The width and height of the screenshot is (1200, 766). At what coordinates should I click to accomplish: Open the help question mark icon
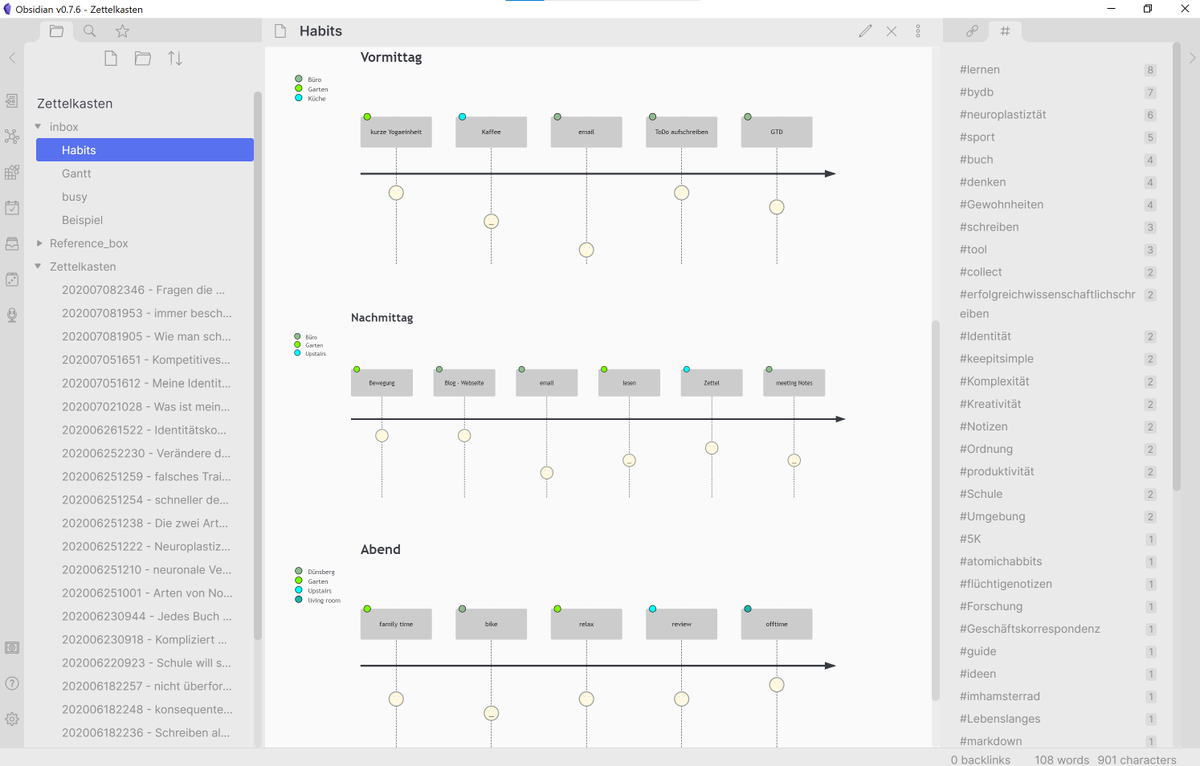tap(12, 684)
